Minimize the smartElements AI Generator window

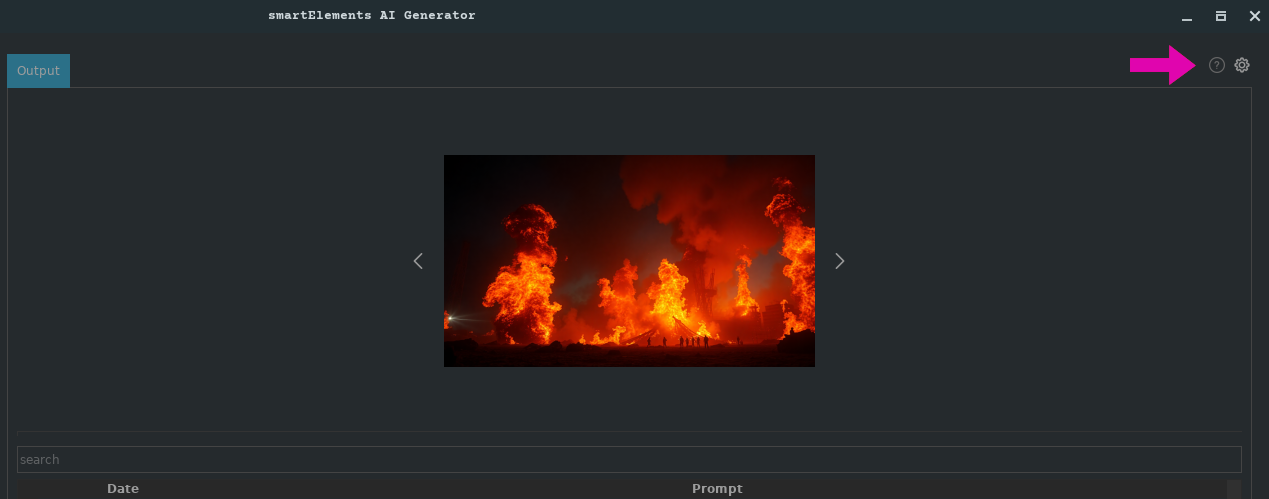(x=1187, y=16)
